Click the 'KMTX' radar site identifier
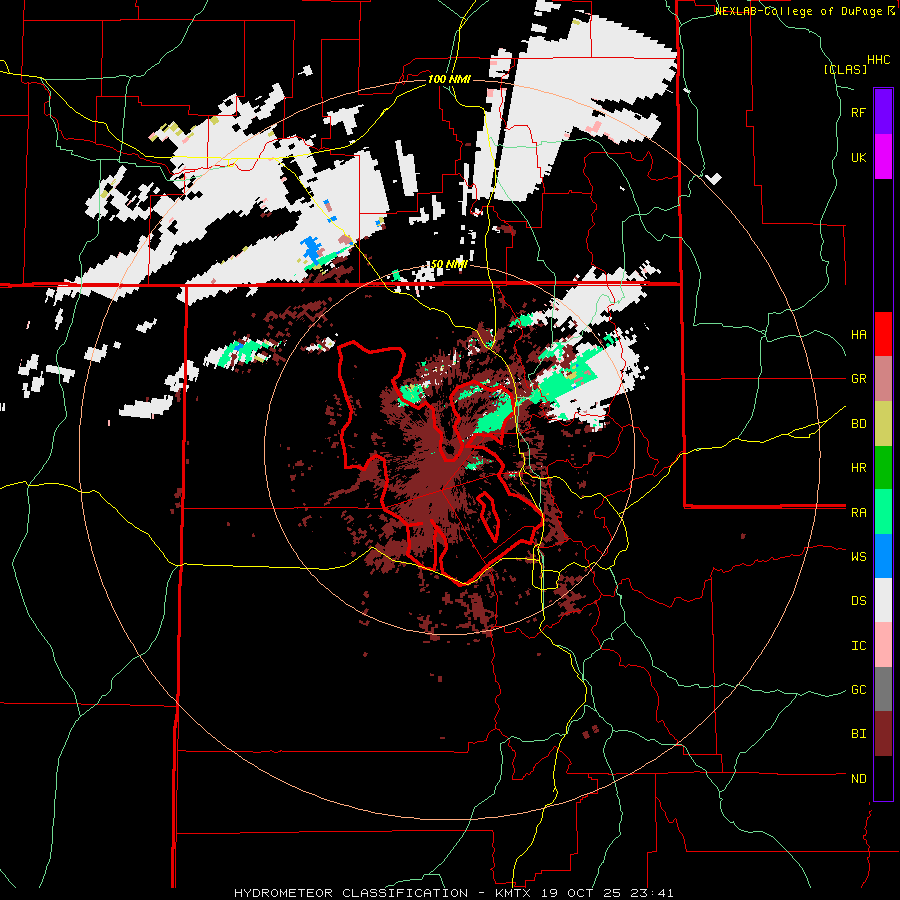900x900 pixels. click(513, 893)
